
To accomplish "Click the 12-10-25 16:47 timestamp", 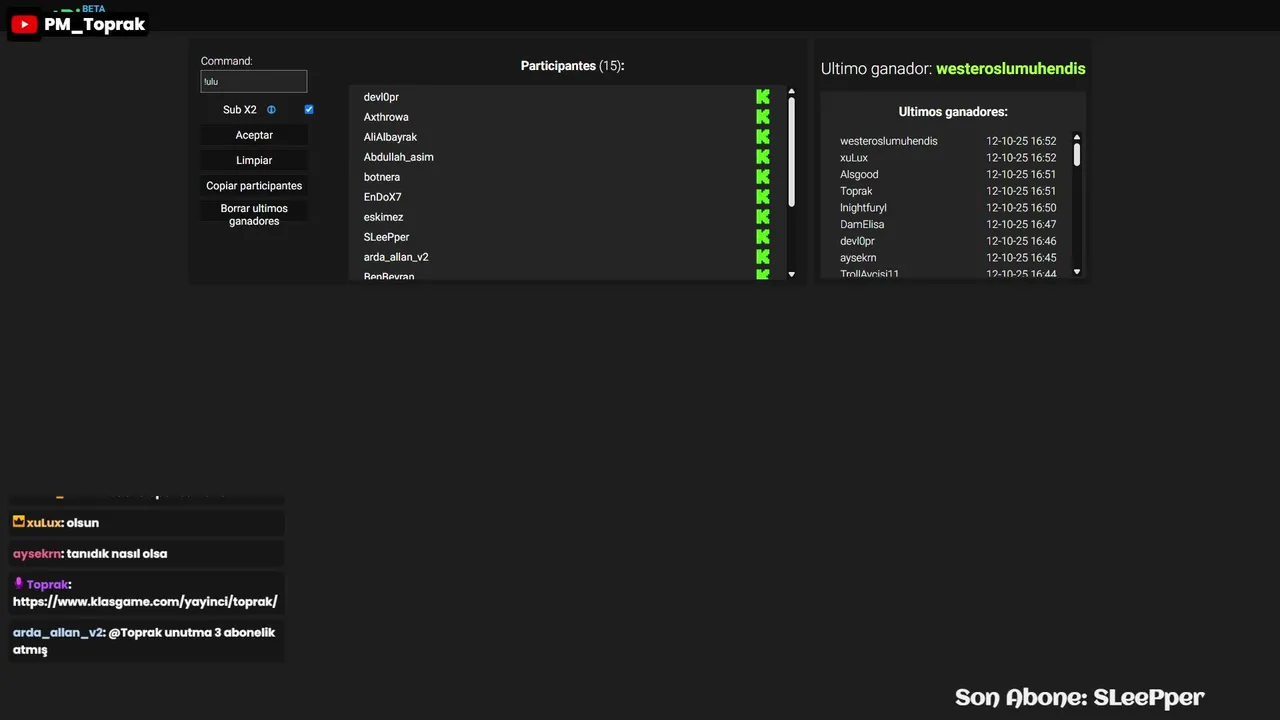I will pos(1021,224).
